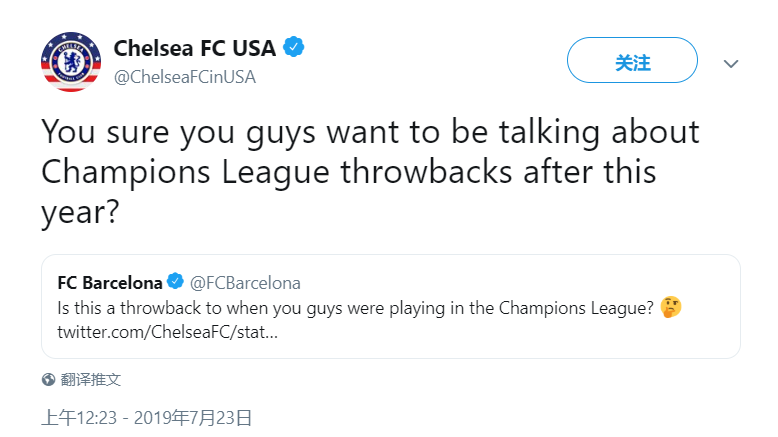This screenshot has height=437, width=778.
Task: Click the 翻译推文 translate tweet text
Action: click(91, 379)
